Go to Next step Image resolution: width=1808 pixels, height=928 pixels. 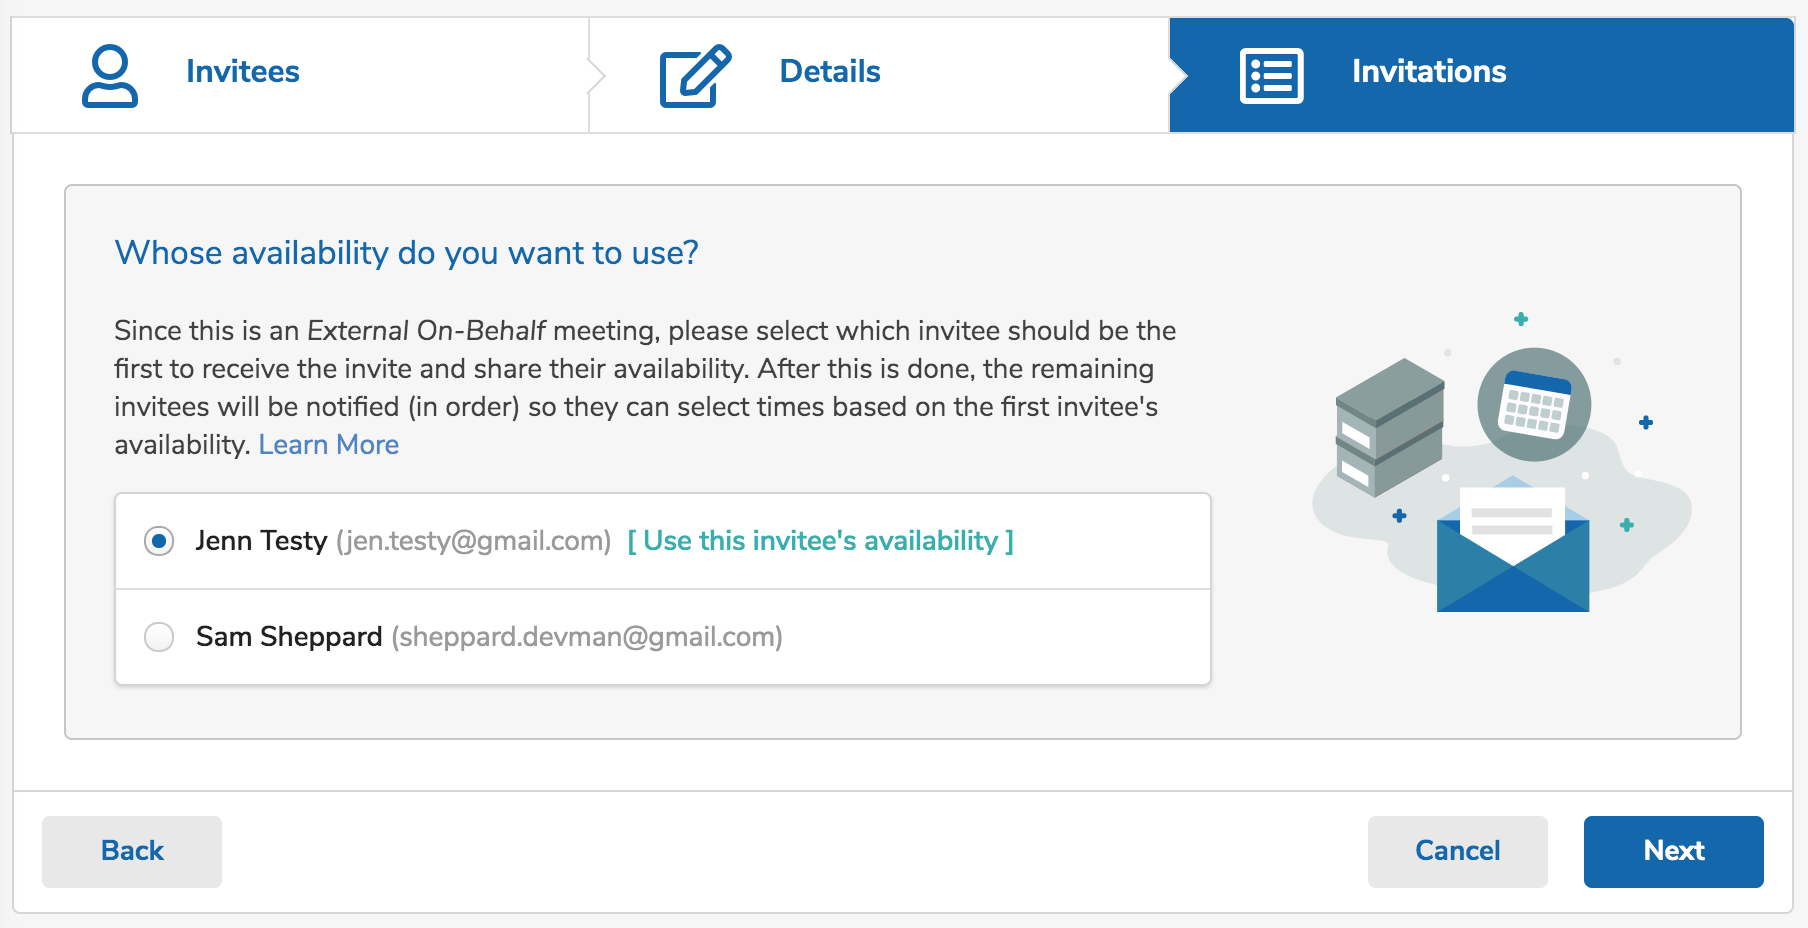[x=1673, y=851]
